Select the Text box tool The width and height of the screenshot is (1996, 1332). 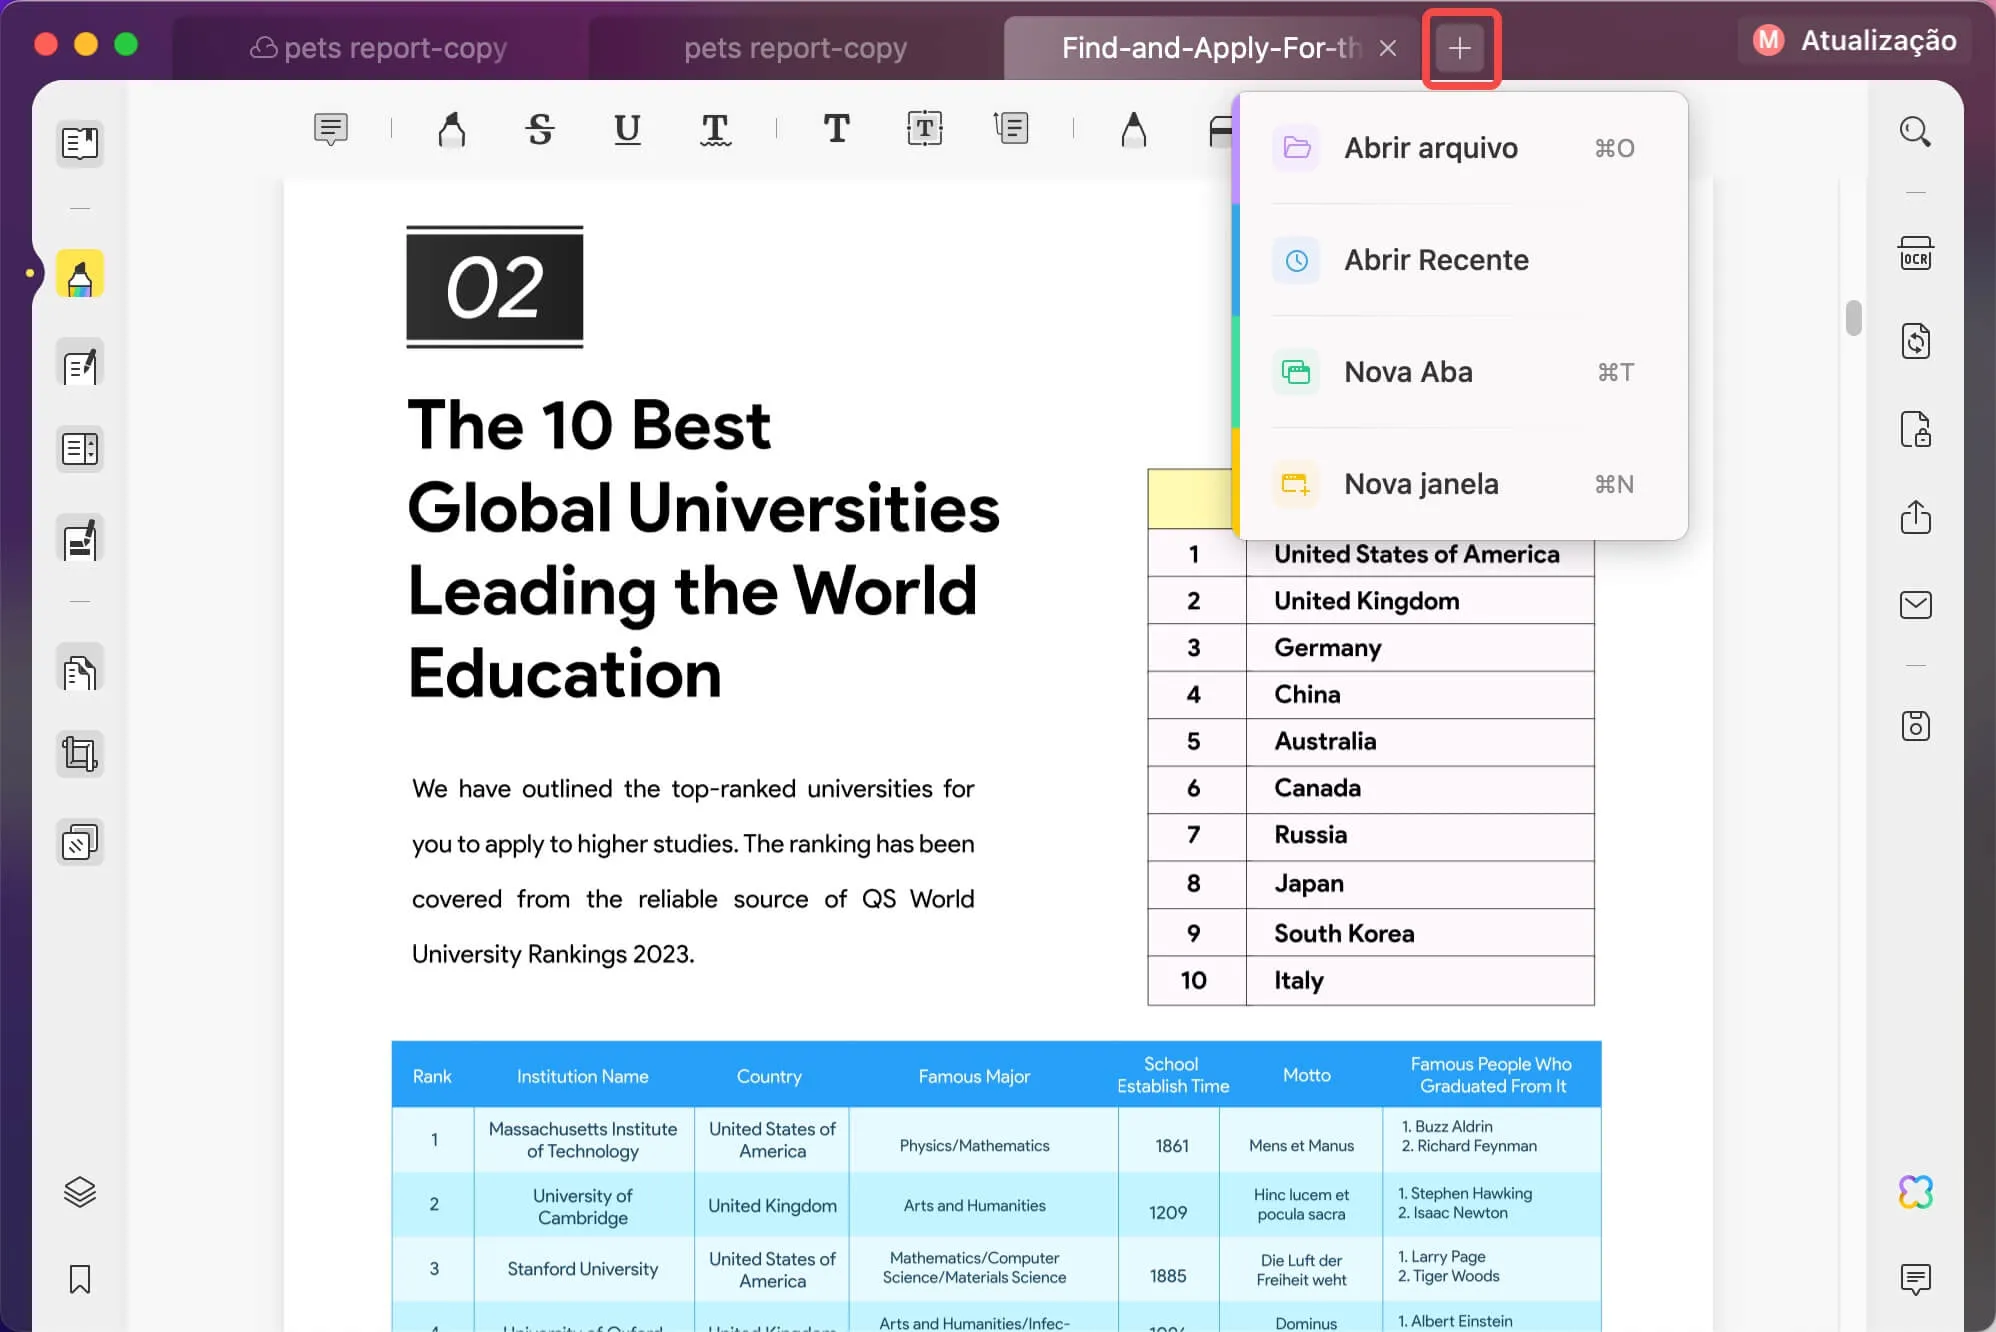coord(924,129)
